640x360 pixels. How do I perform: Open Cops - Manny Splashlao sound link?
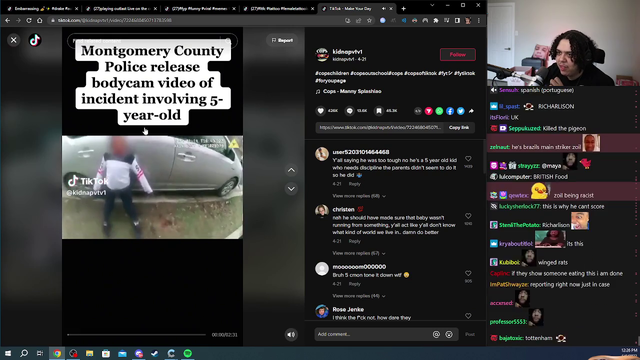click(x=352, y=91)
